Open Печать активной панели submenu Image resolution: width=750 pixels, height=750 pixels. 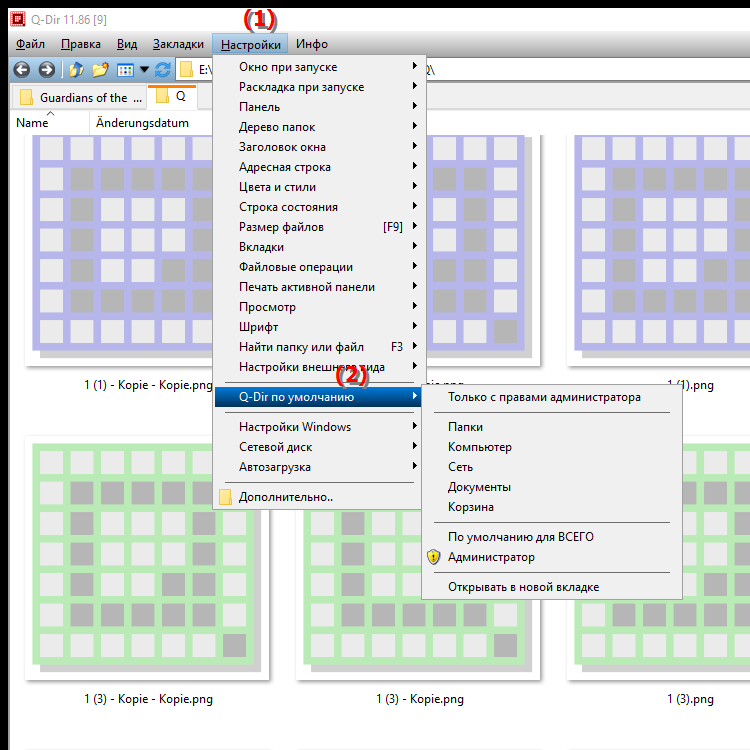point(318,287)
